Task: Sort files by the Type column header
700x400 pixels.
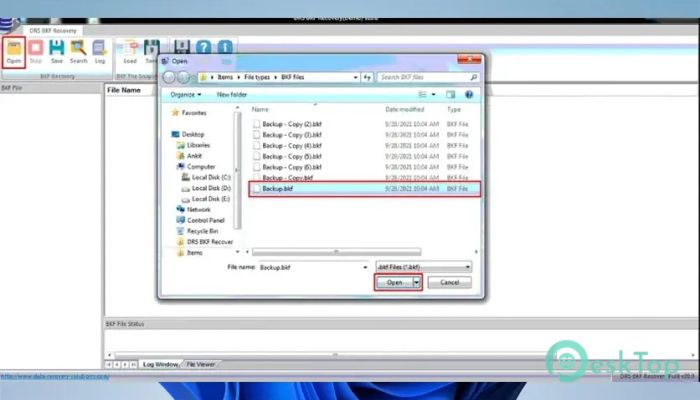Action: click(x=454, y=109)
